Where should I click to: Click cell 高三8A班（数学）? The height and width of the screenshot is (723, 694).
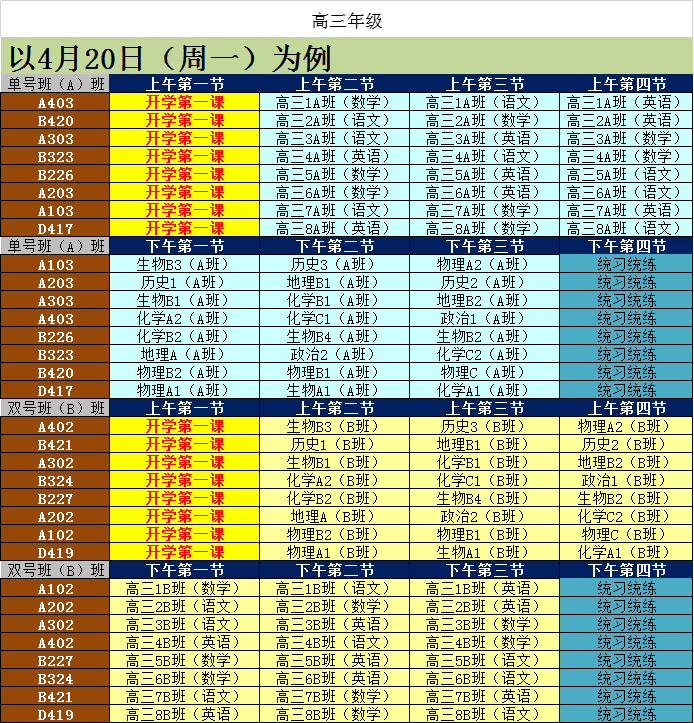pyautogui.click(x=485, y=228)
